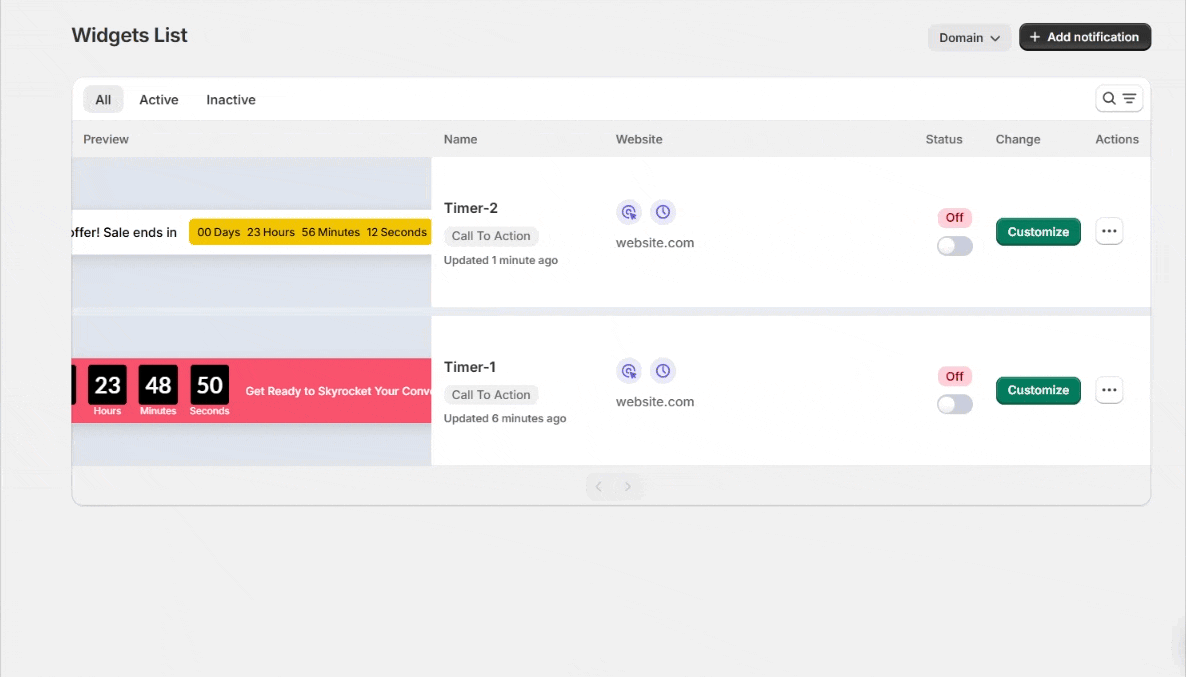The width and height of the screenshot is (1186, 677).
Task: Click Timer-1 cursor click trigger icon
Action: click(629, 371)
